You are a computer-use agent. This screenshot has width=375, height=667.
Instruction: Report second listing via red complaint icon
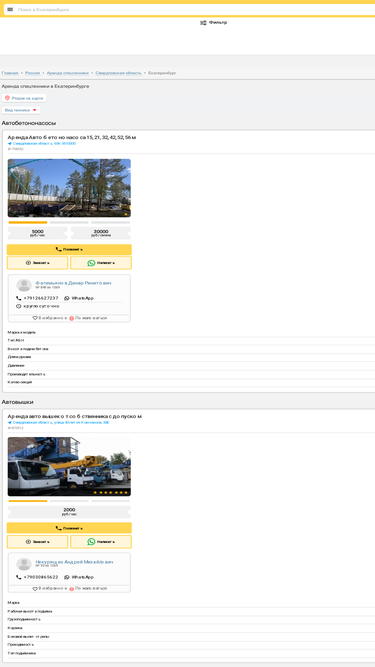click(71, 589)
